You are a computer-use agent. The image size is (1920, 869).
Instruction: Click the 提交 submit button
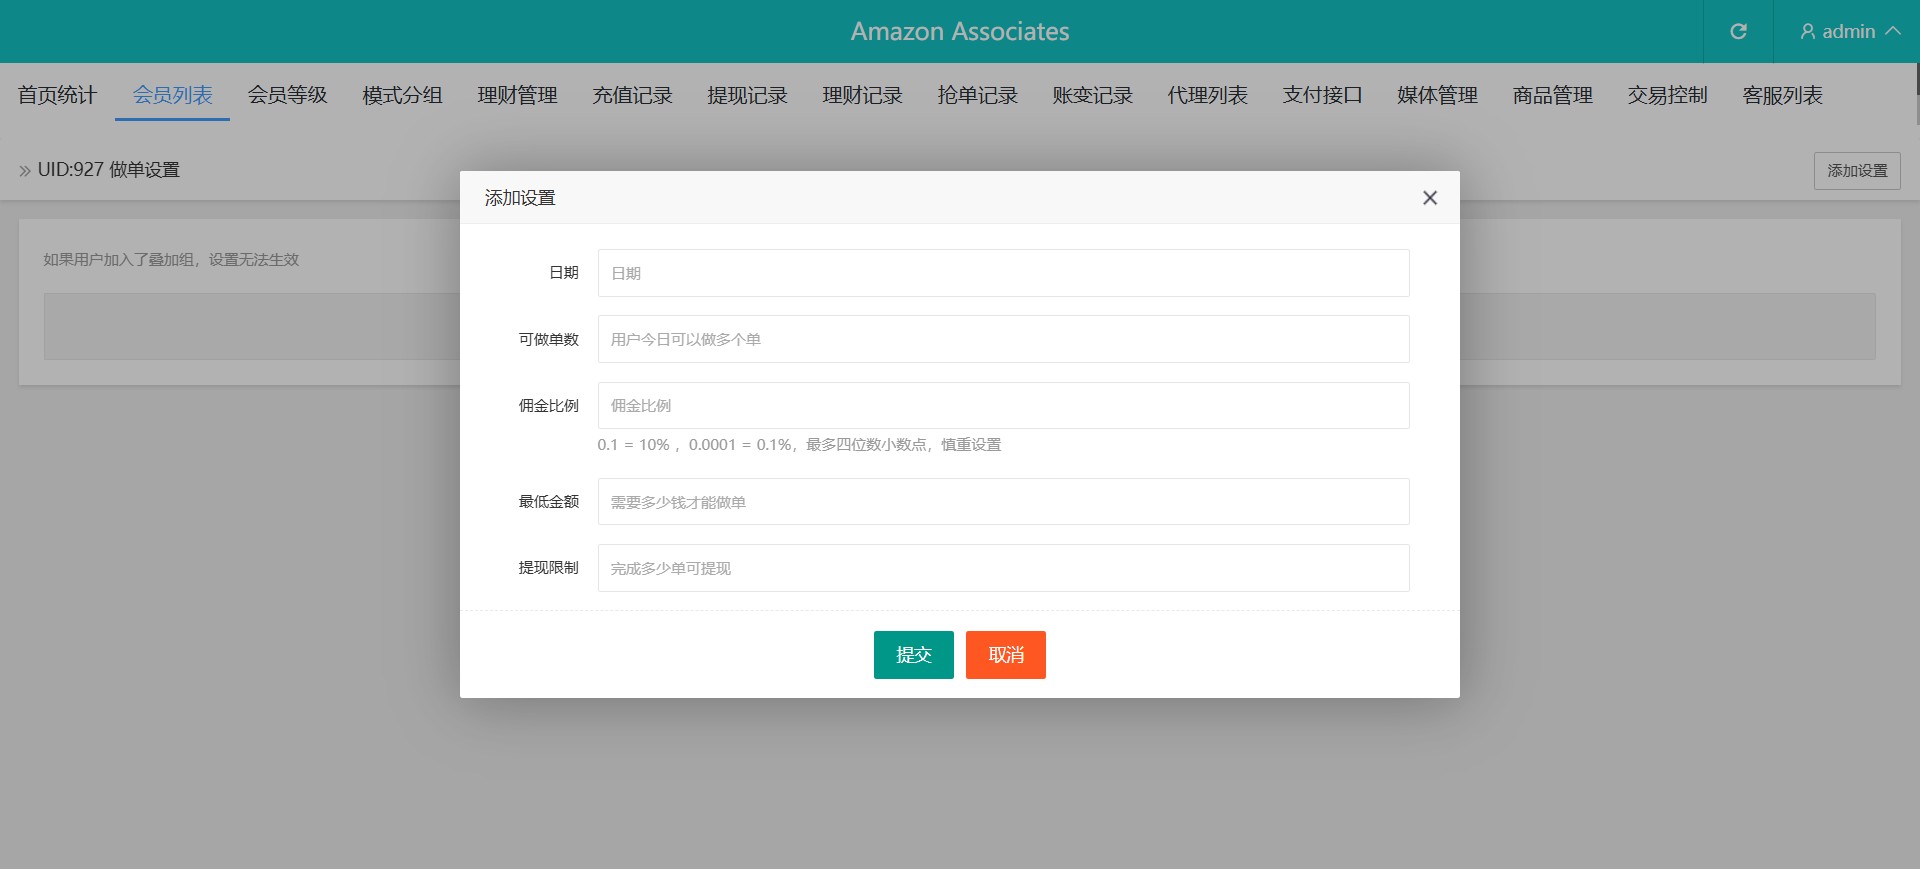point(913,655)
